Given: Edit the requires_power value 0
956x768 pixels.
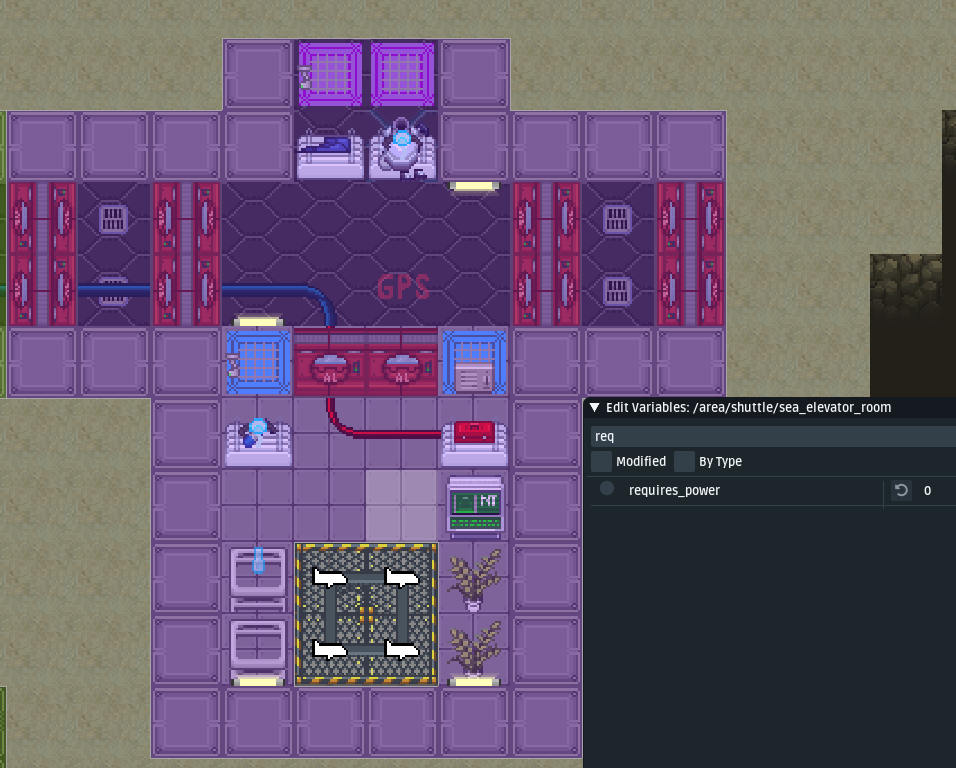Looking at the screenshot, I should click(x=927, y=491).
